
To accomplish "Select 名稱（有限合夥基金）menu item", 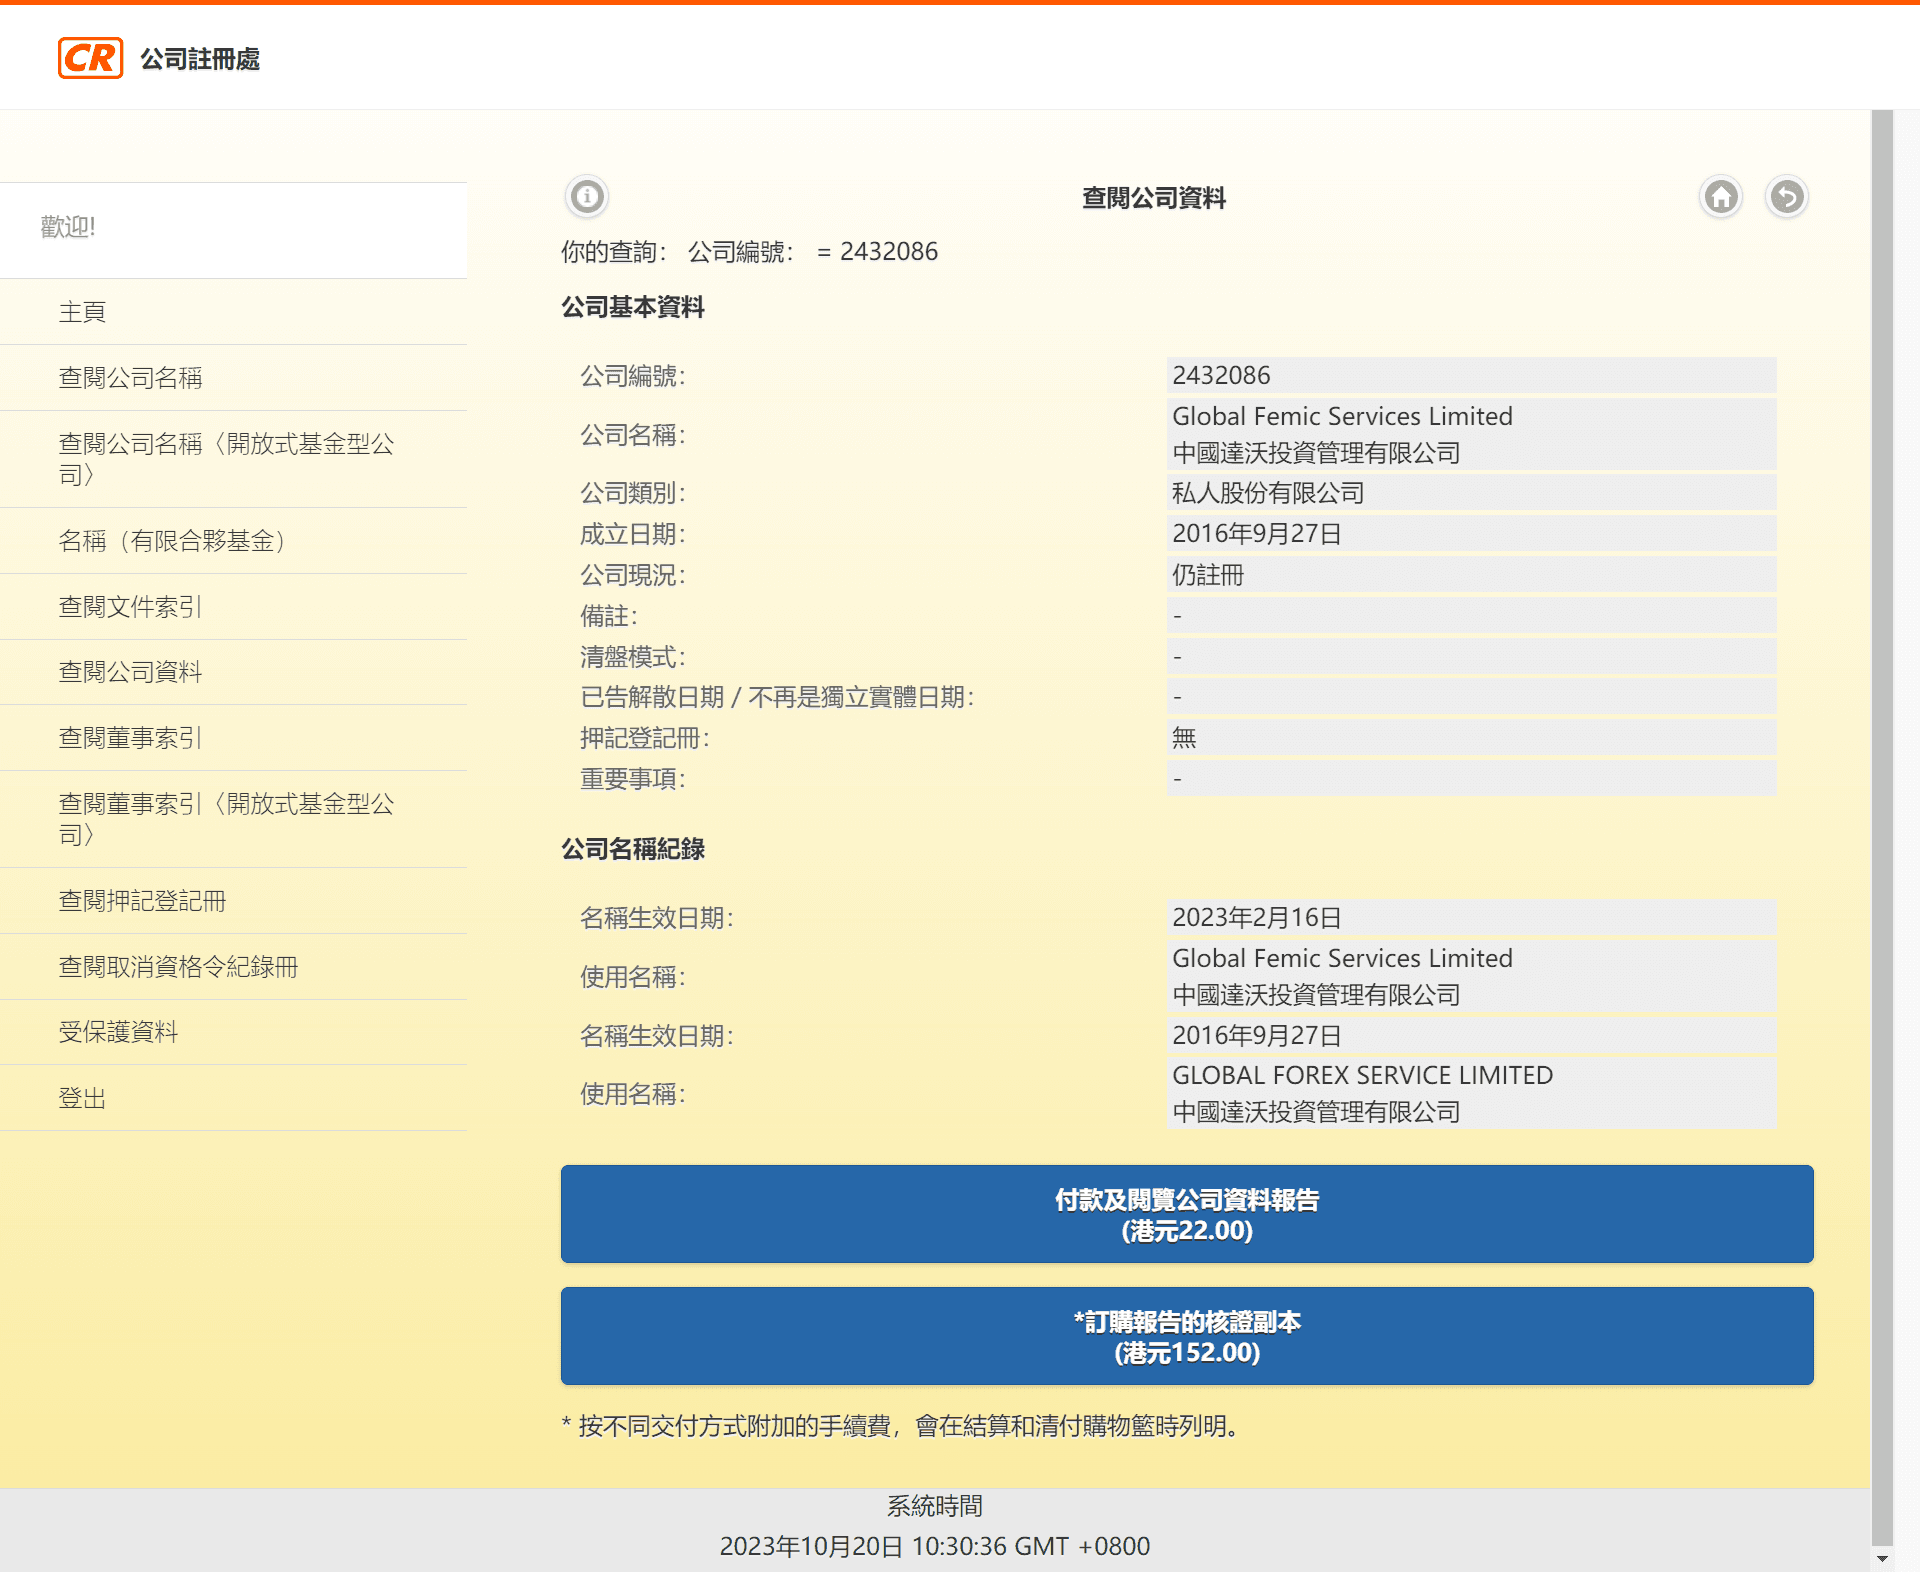I will coord(233,541).
